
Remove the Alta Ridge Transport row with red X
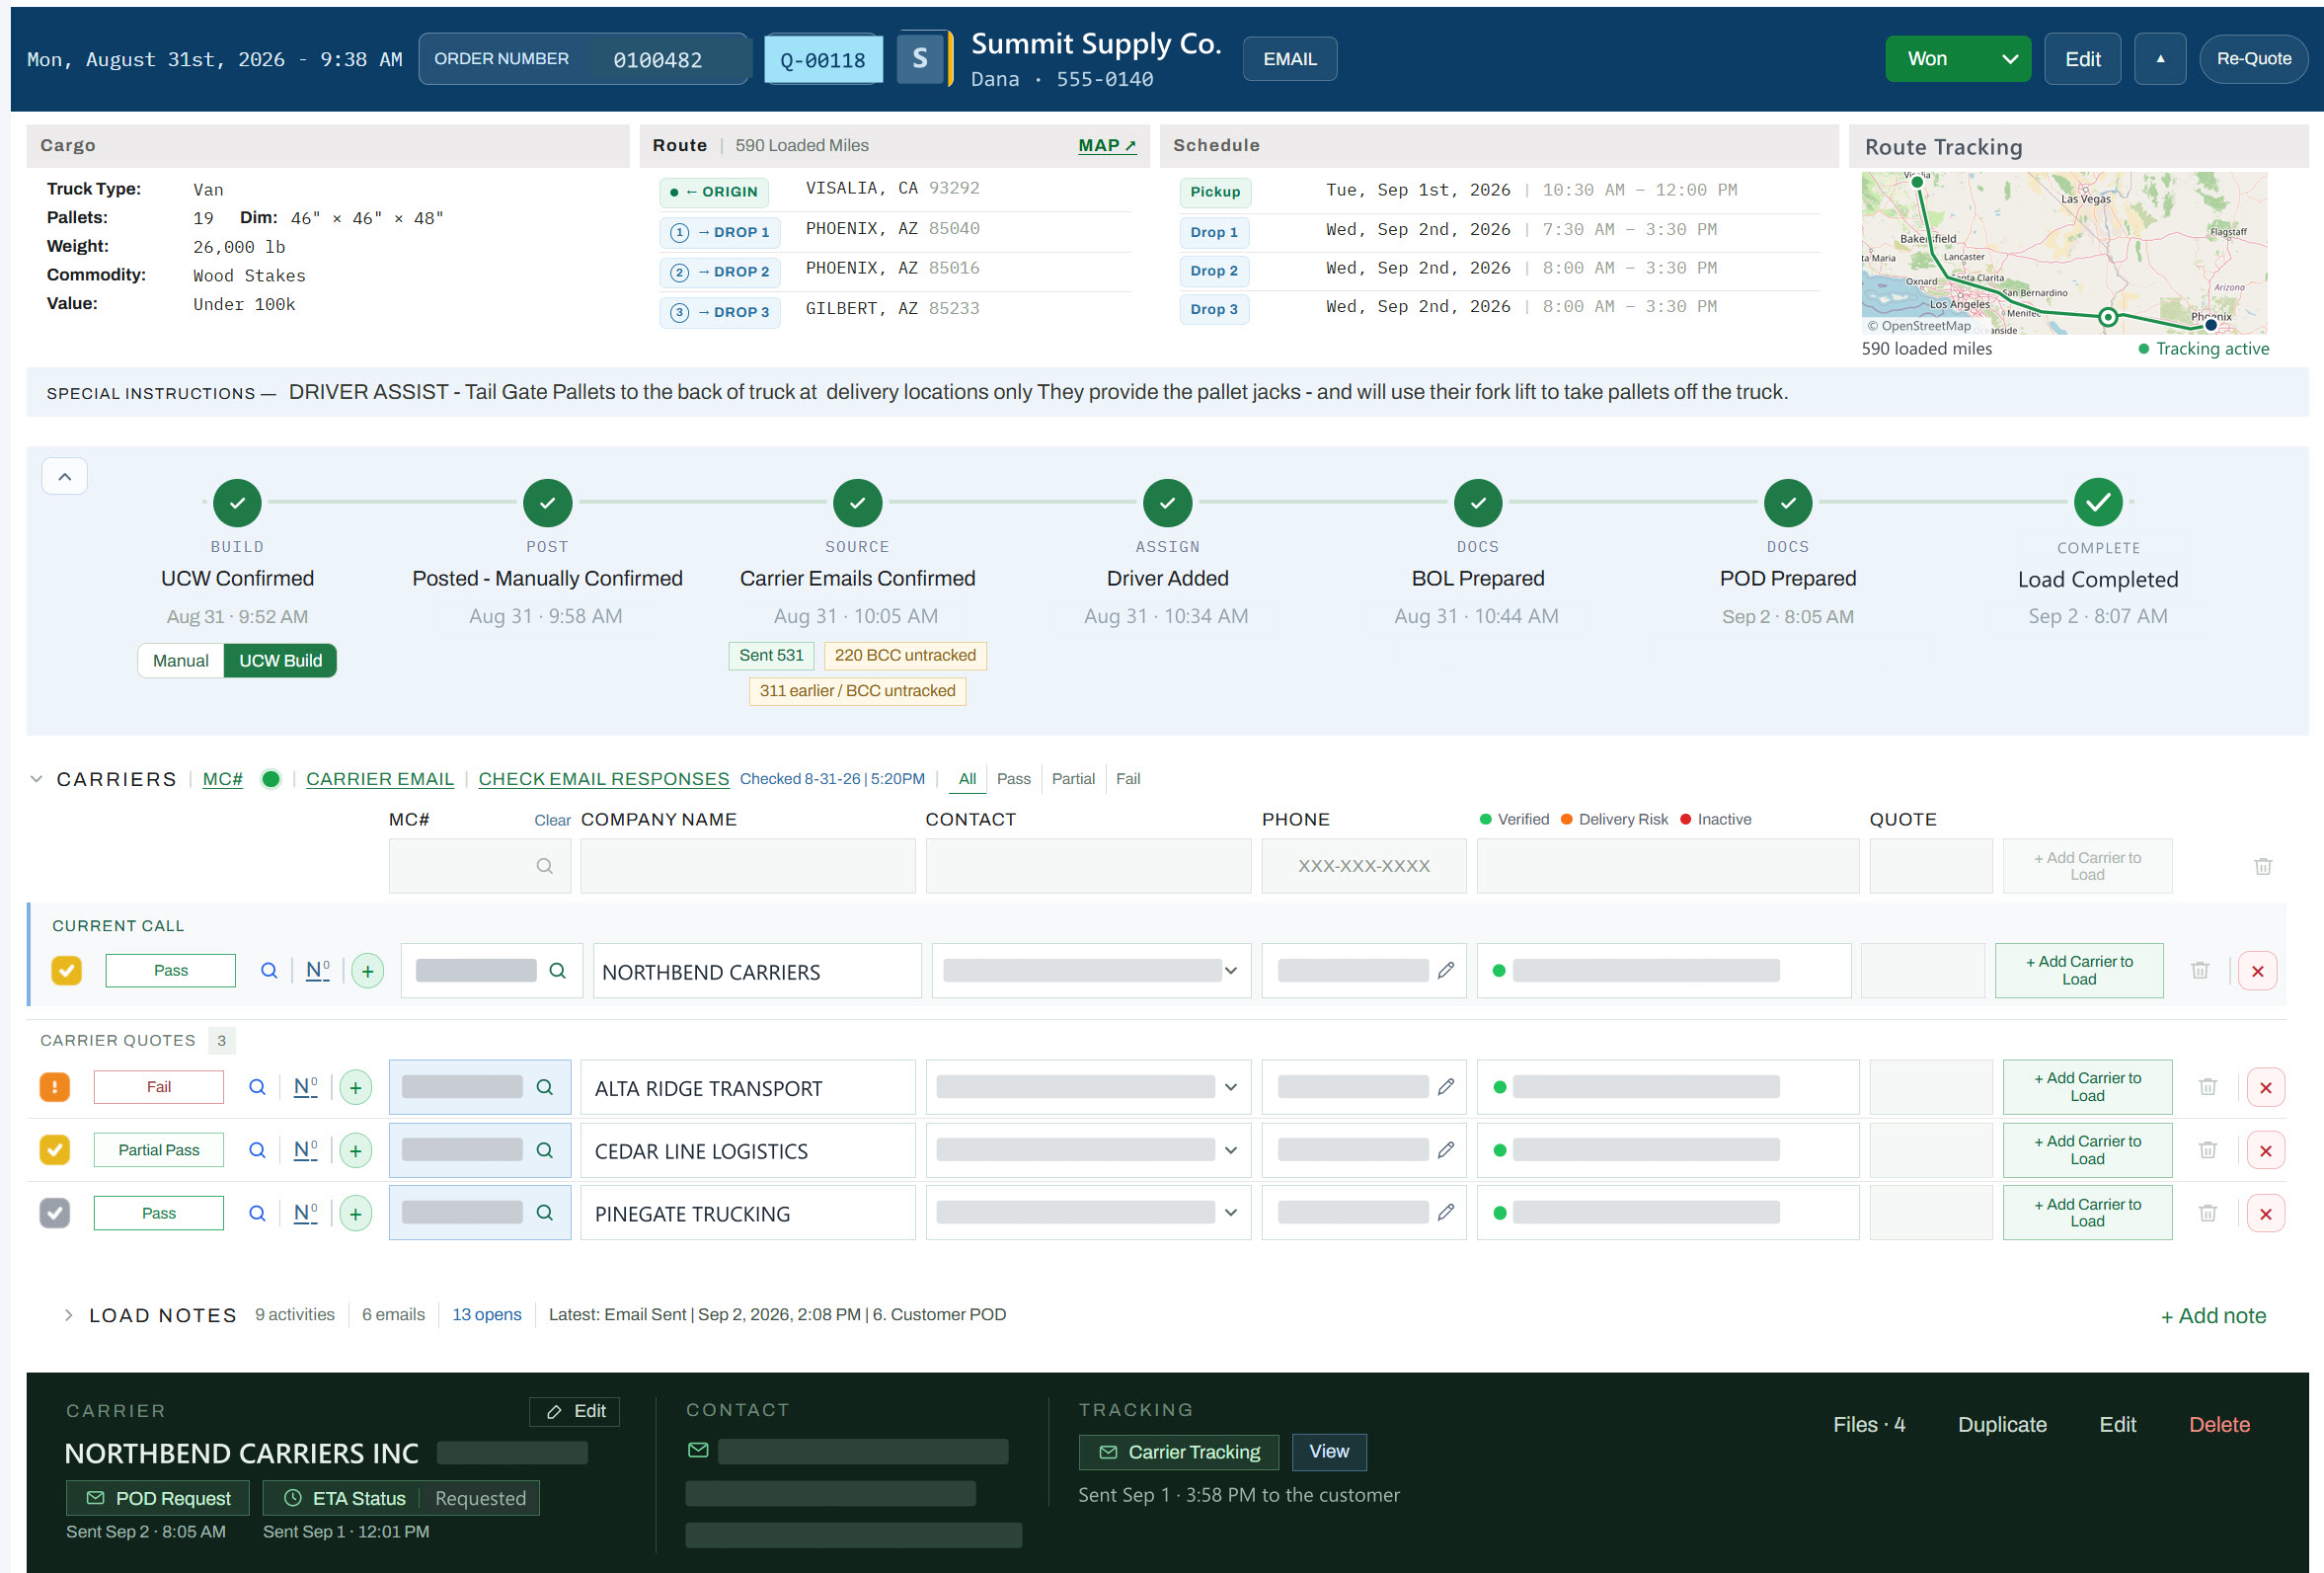(2265, 1088)
